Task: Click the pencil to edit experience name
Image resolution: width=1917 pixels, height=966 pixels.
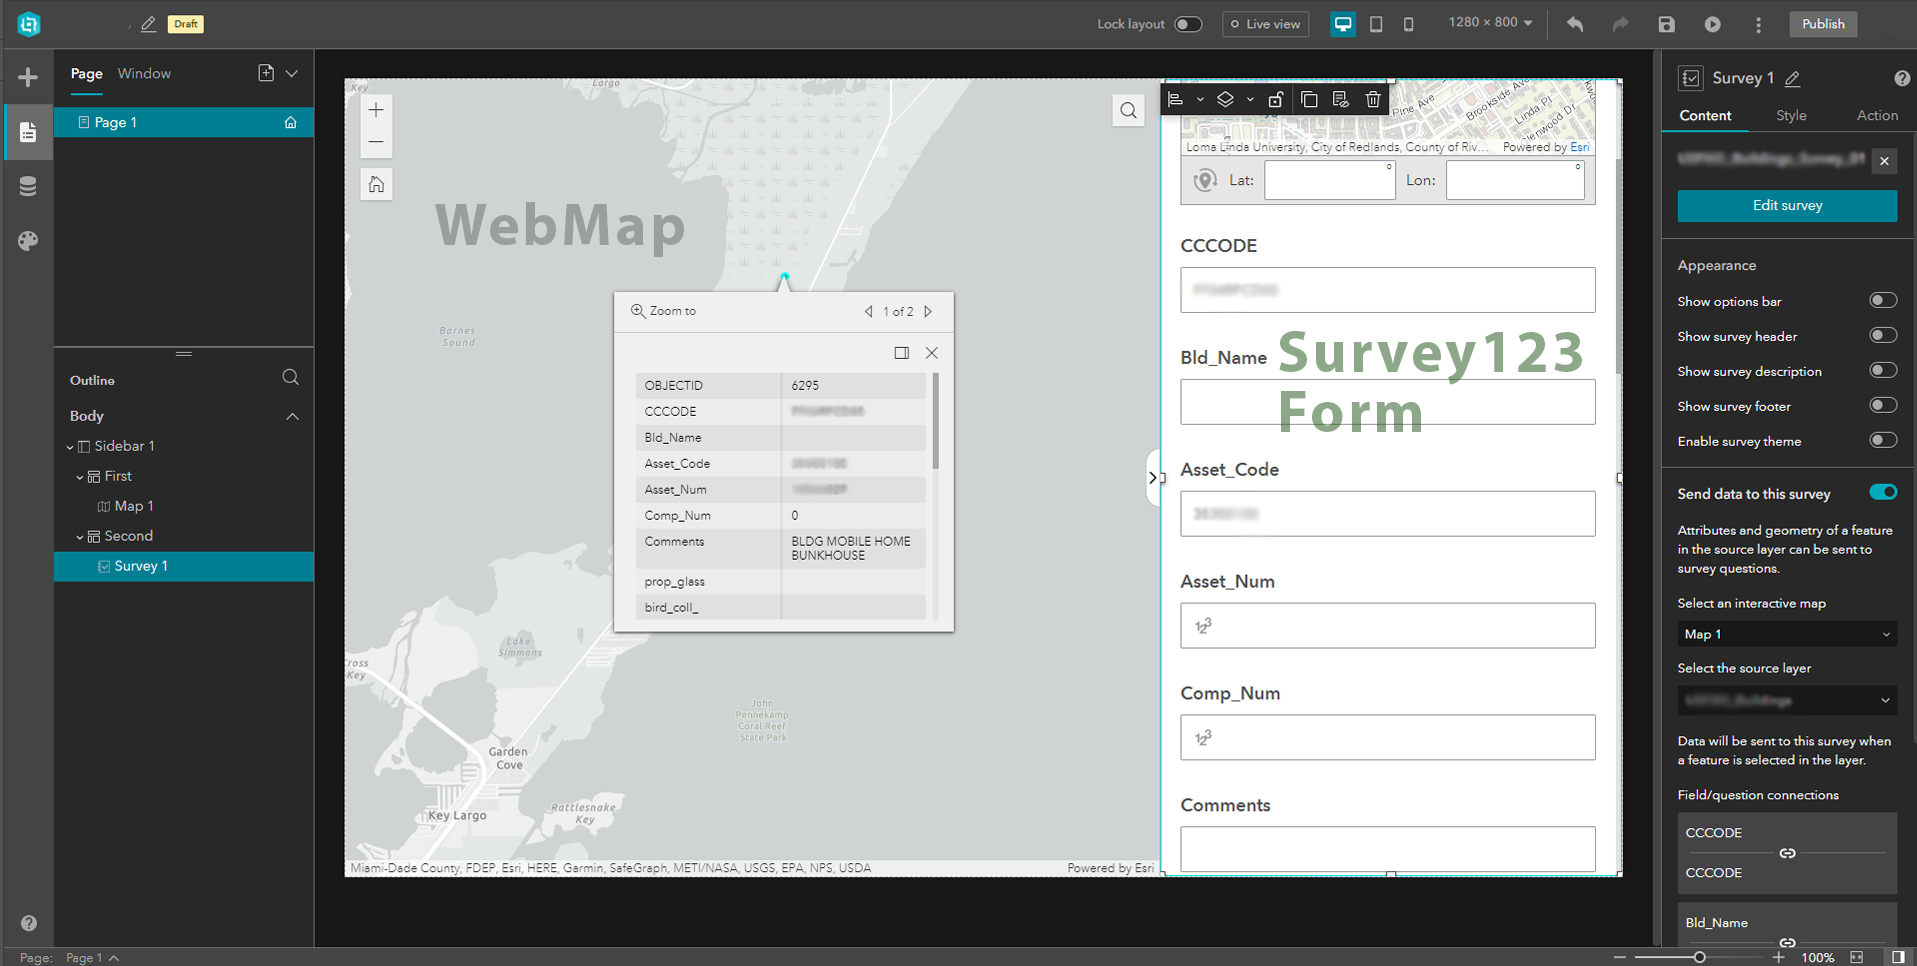Action: point(148,24)
